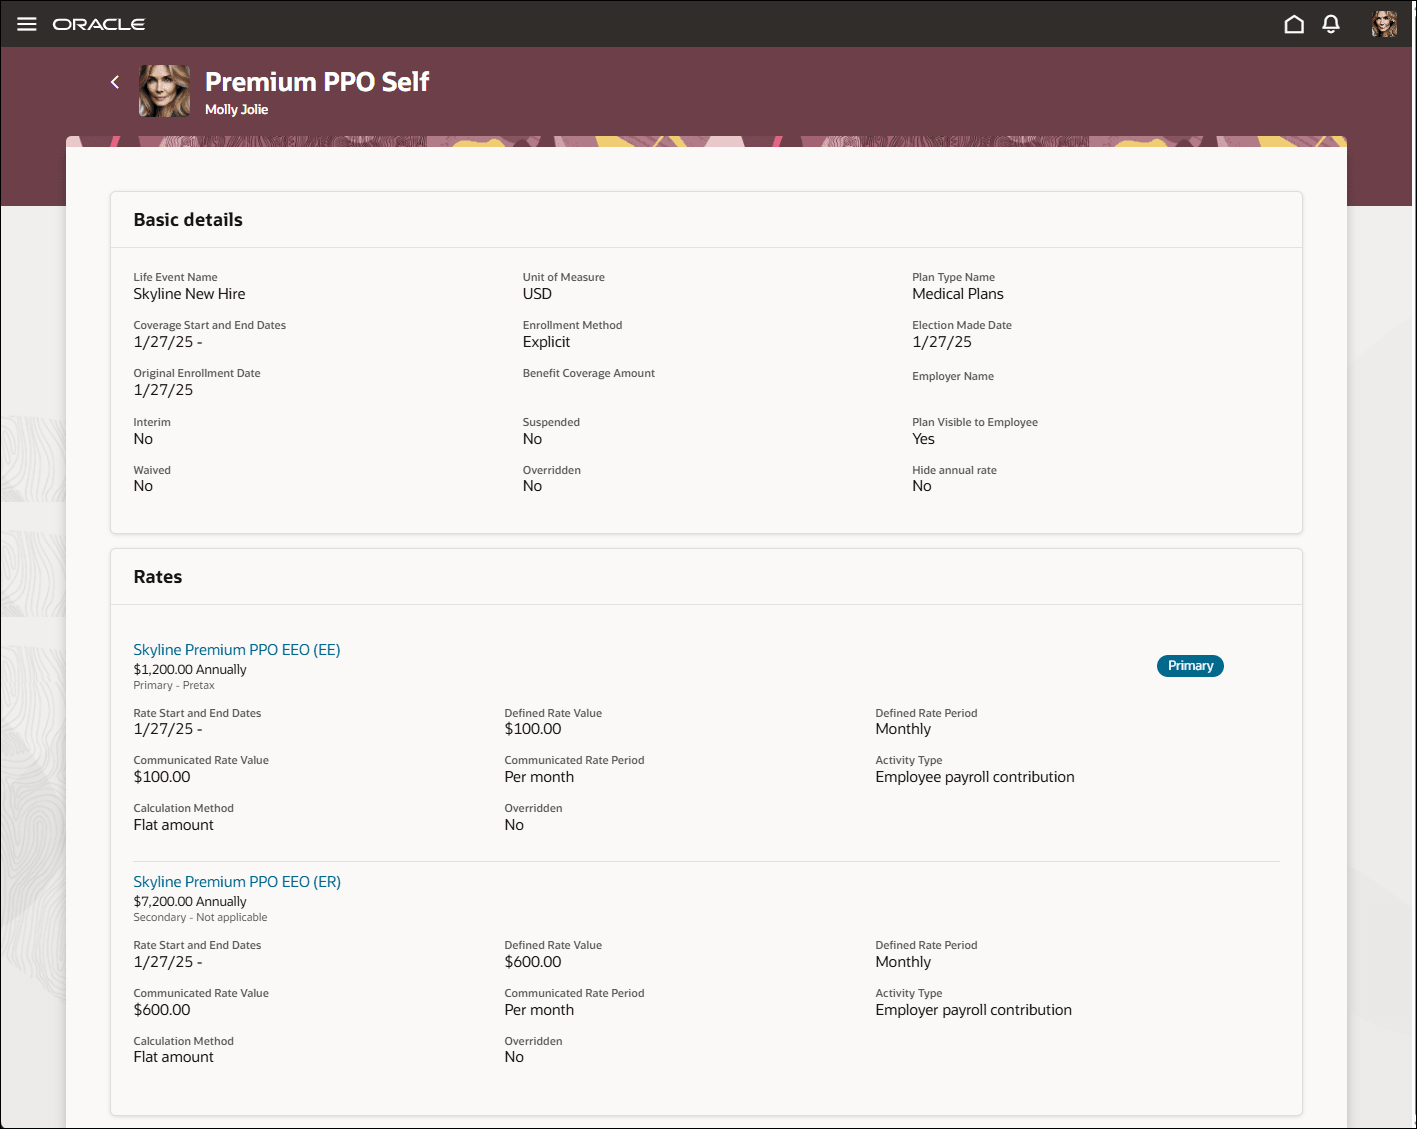Select the $100.00 Communicated Rate Value
This screenshot has height=1129, width=1417.
tap(162, 777)
